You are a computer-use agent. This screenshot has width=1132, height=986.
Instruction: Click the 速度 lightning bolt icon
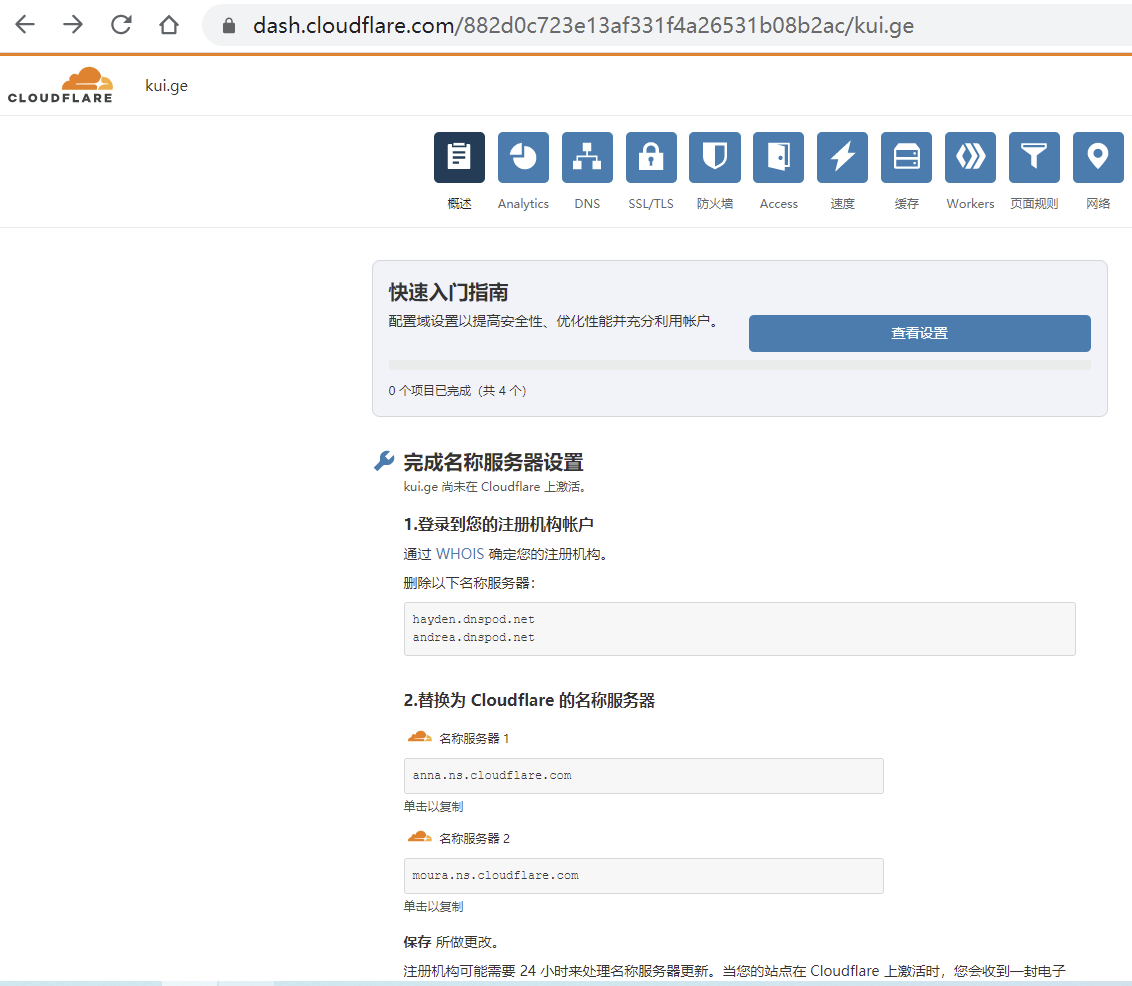842,157
